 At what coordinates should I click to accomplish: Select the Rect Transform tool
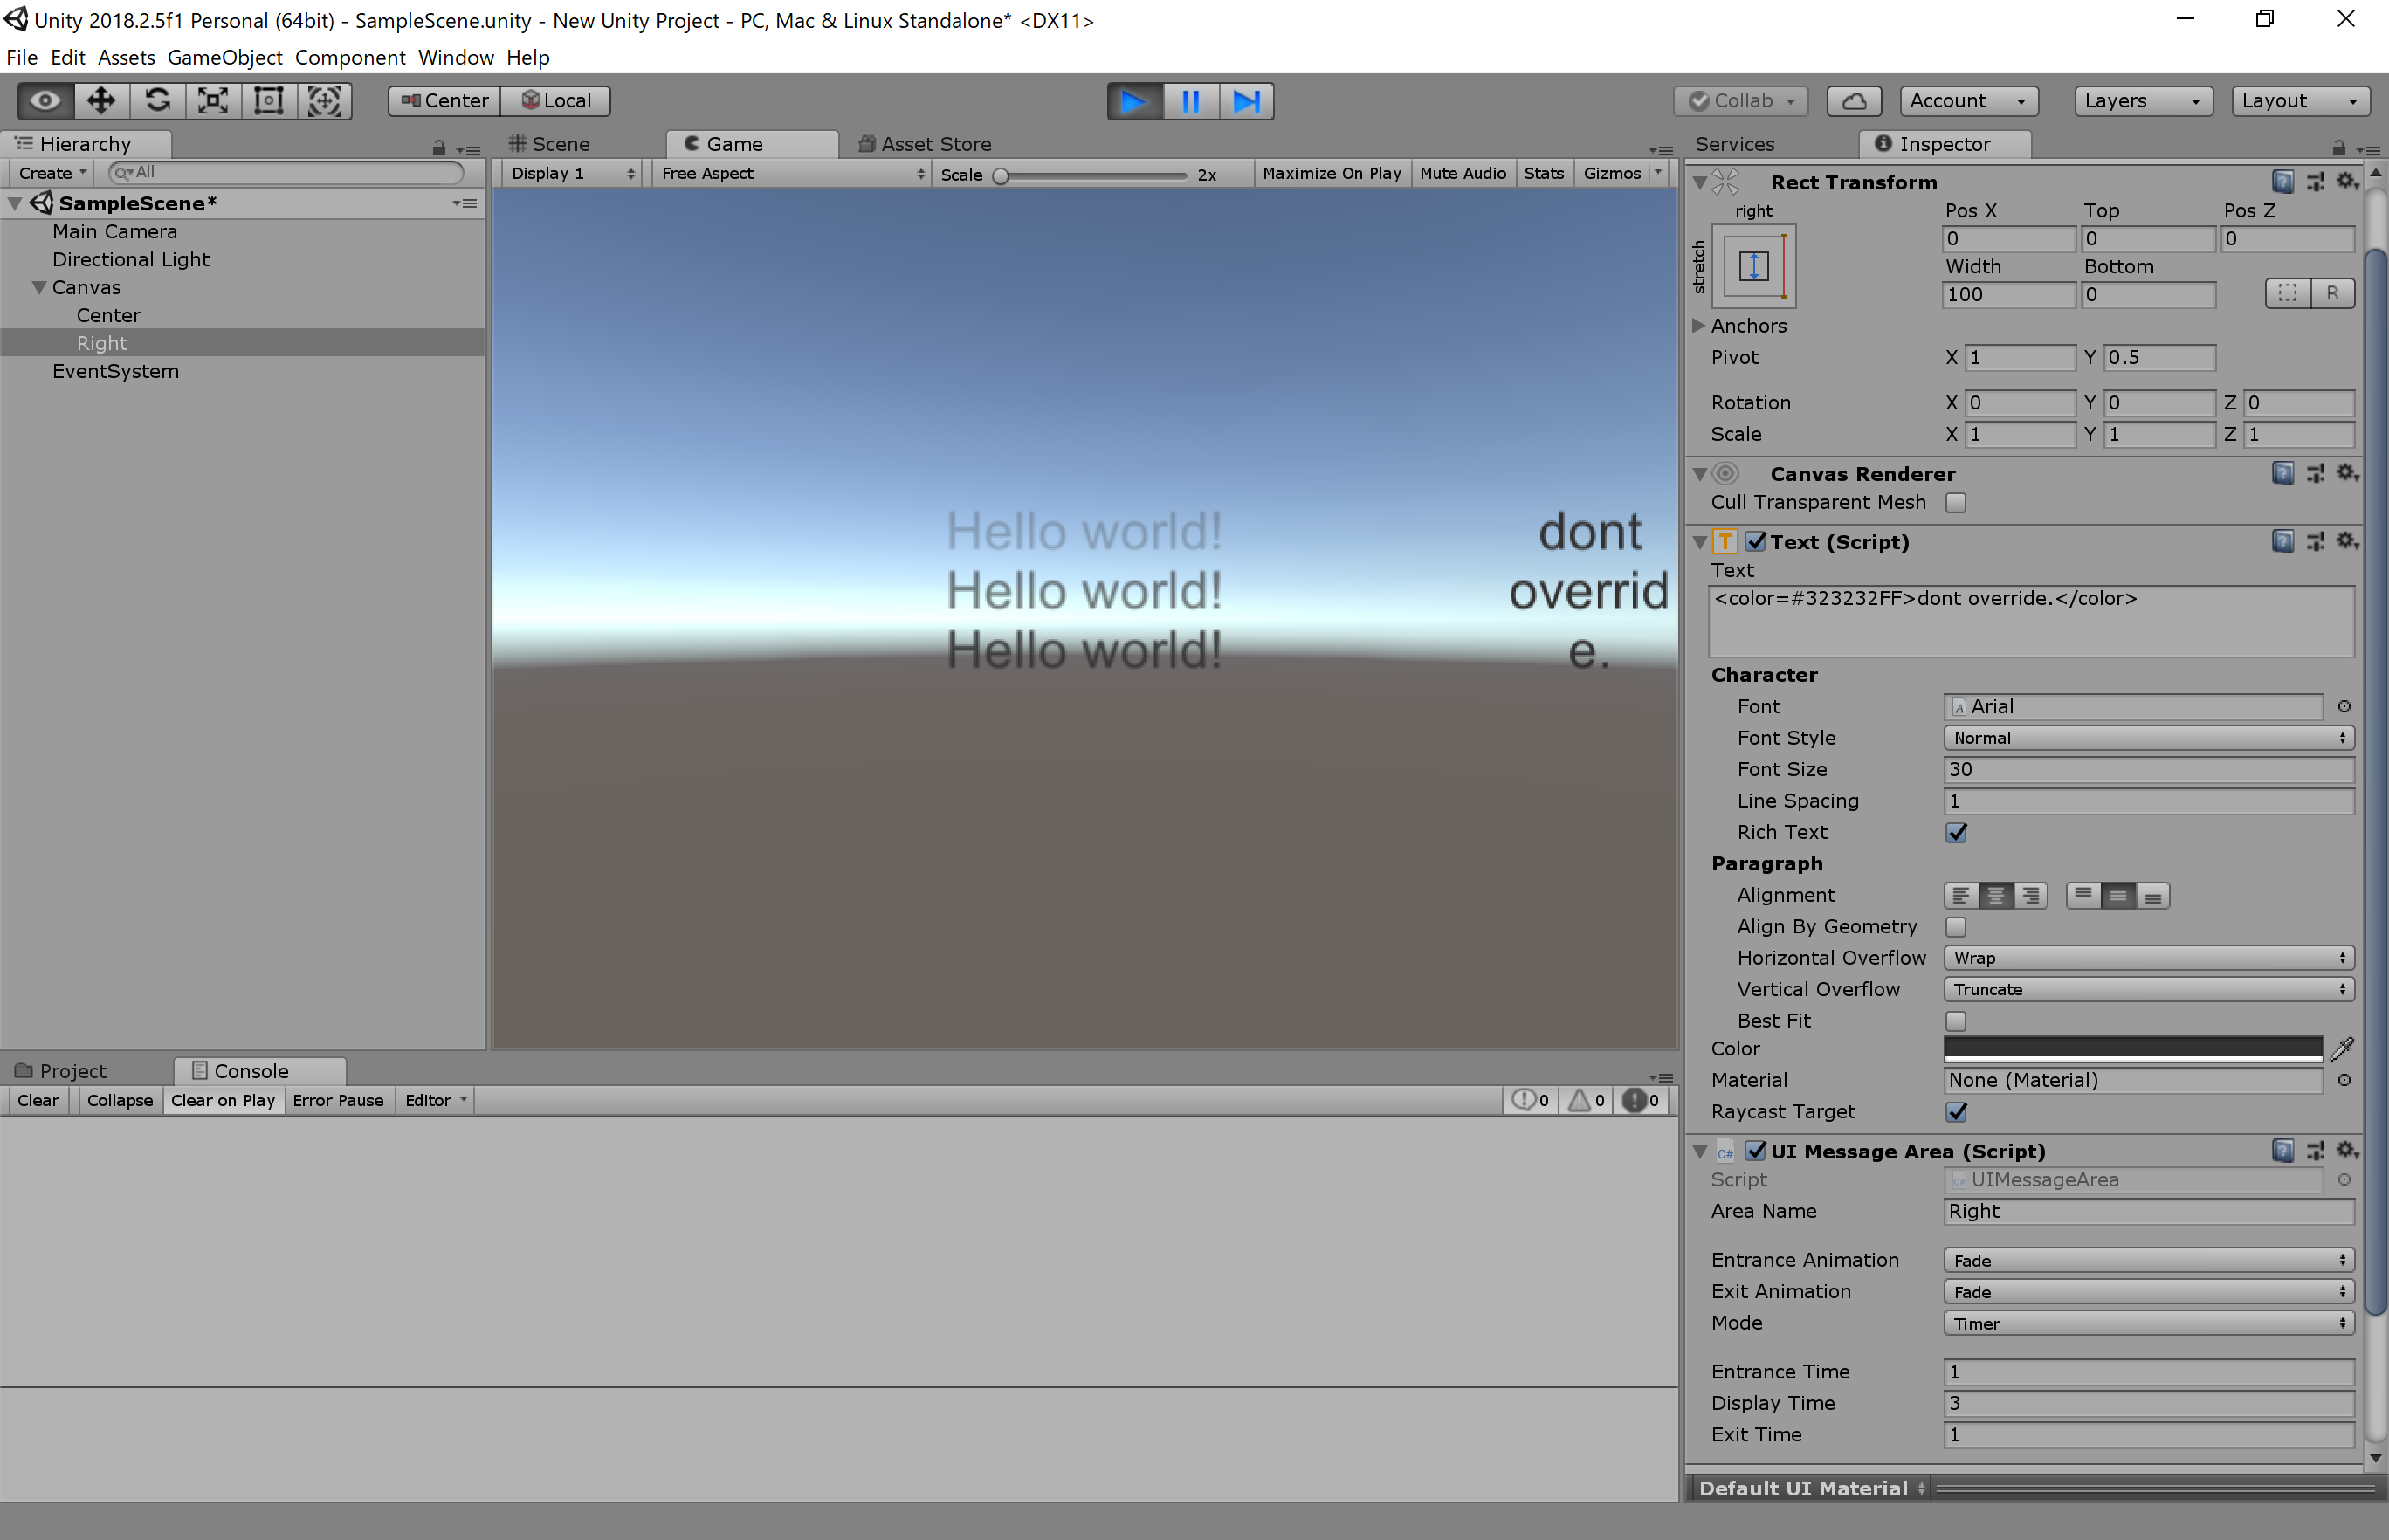[x=269, y=100]
